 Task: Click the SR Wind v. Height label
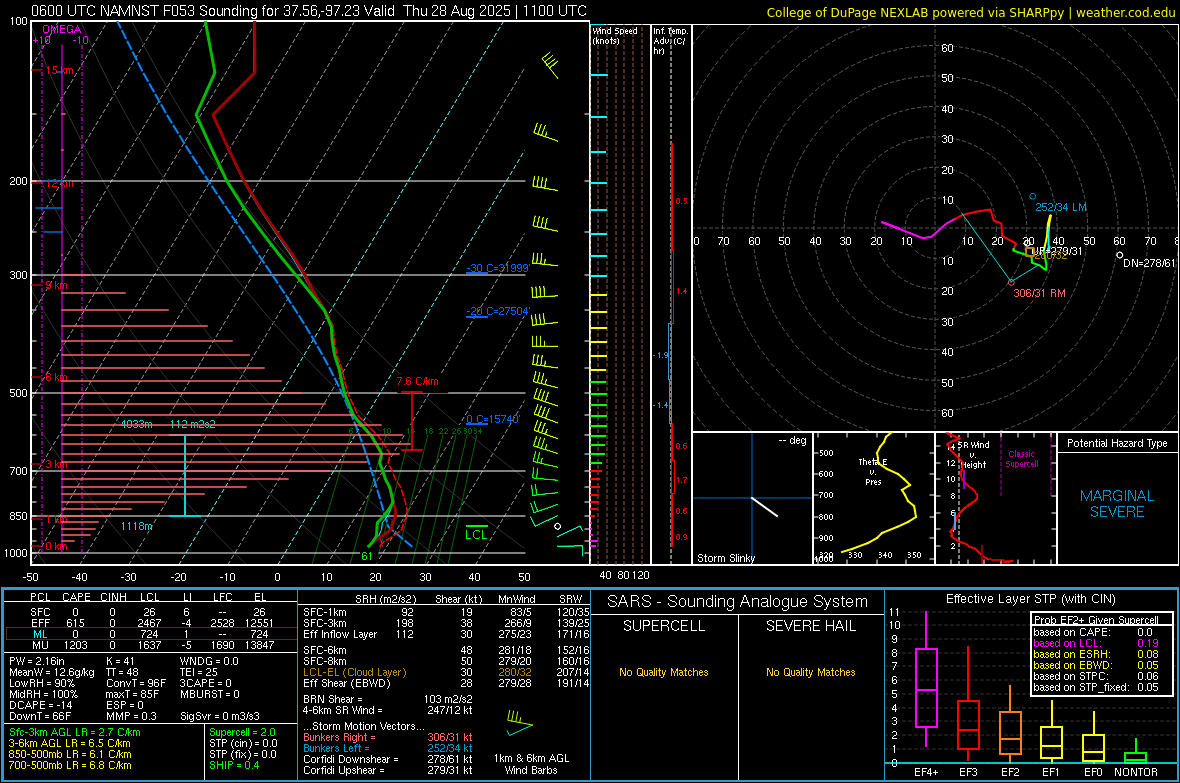pyautogui.click(x=973, y=455)
